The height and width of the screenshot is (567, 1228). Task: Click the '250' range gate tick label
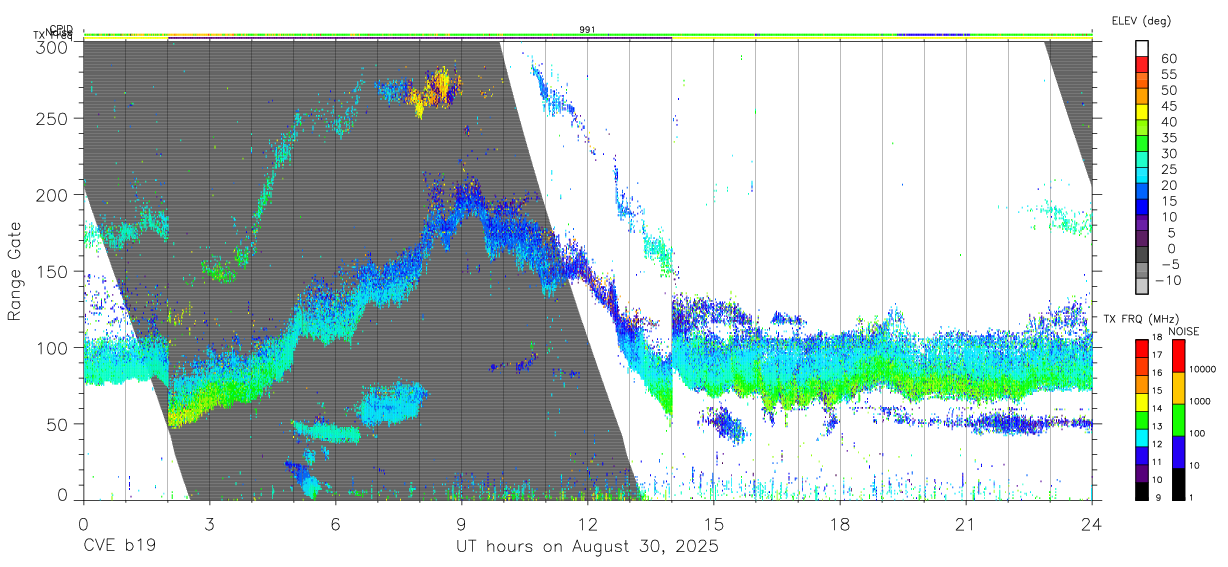(x=53, y=118)
